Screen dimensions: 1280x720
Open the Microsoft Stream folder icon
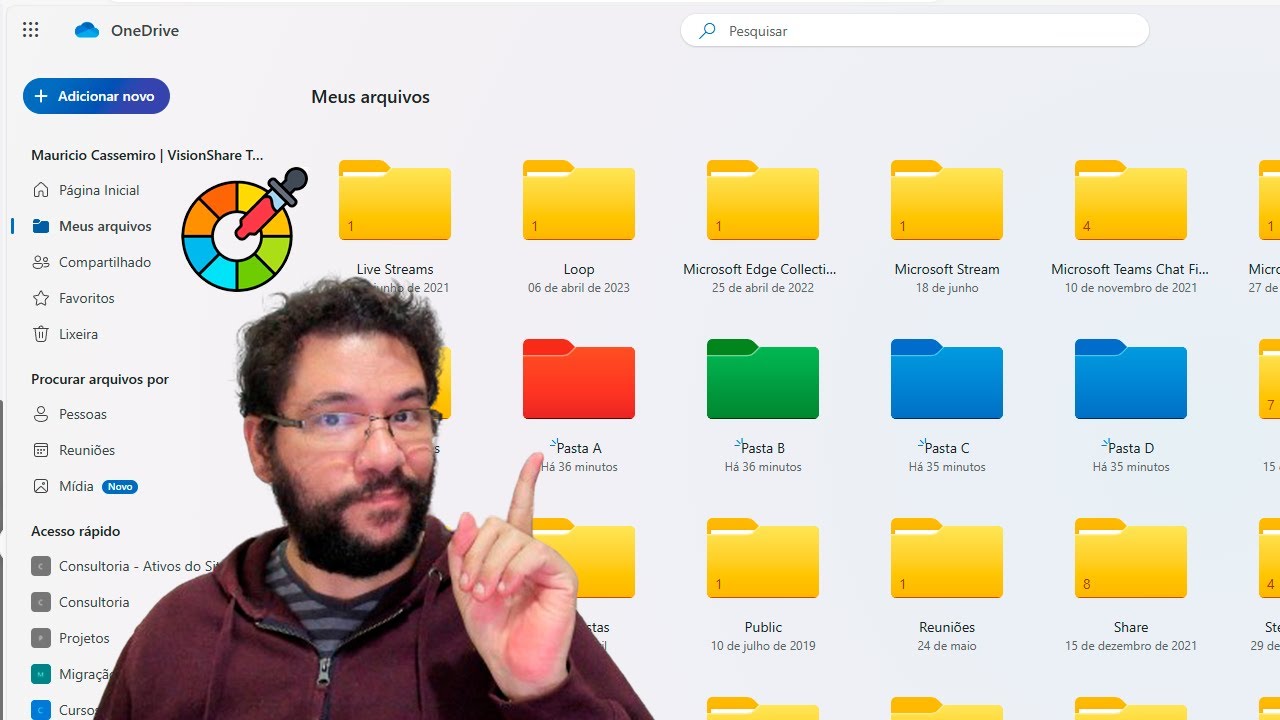947,200
